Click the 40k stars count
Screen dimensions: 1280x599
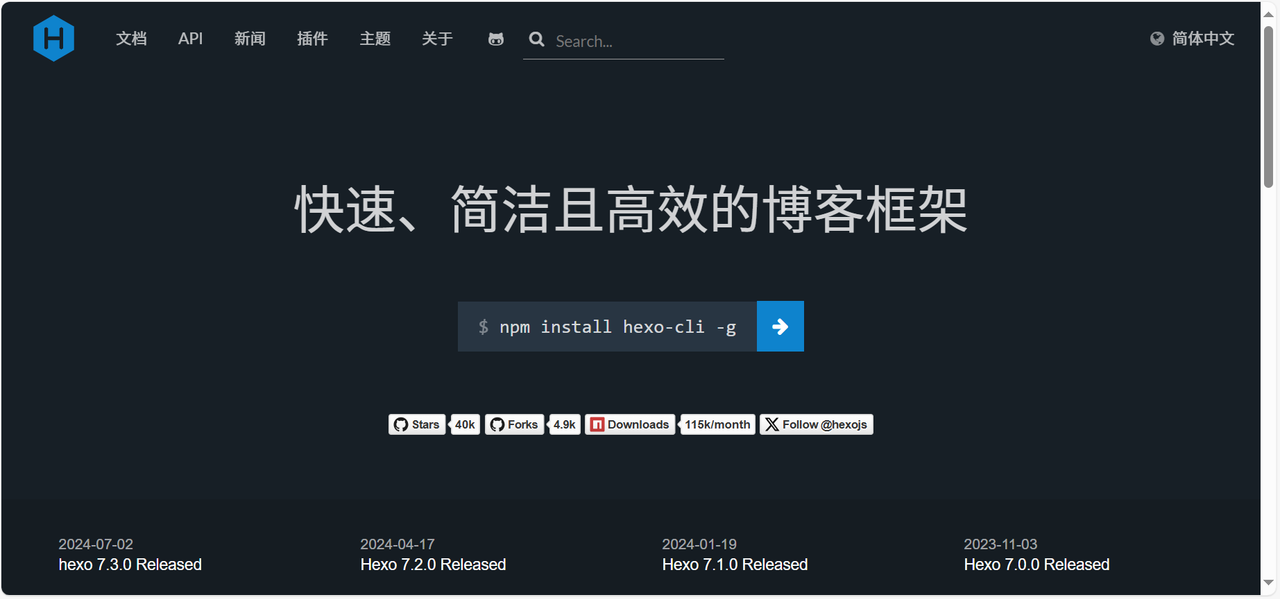coord(465,425)
